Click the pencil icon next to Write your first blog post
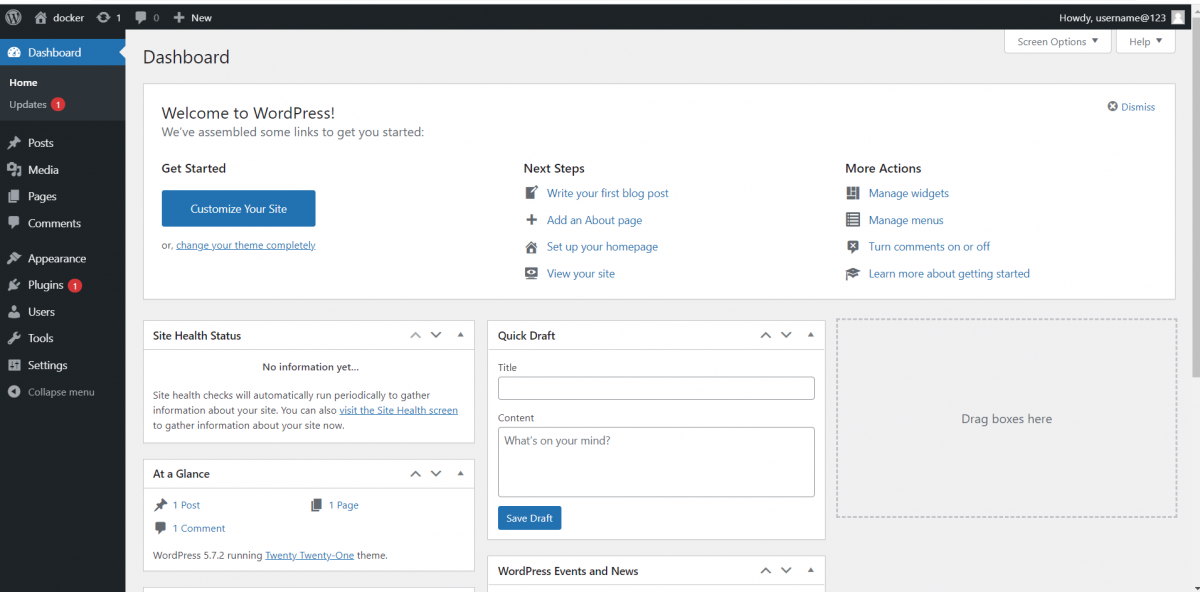Viewport: 1200px width, 592px height. click(531, 192)
